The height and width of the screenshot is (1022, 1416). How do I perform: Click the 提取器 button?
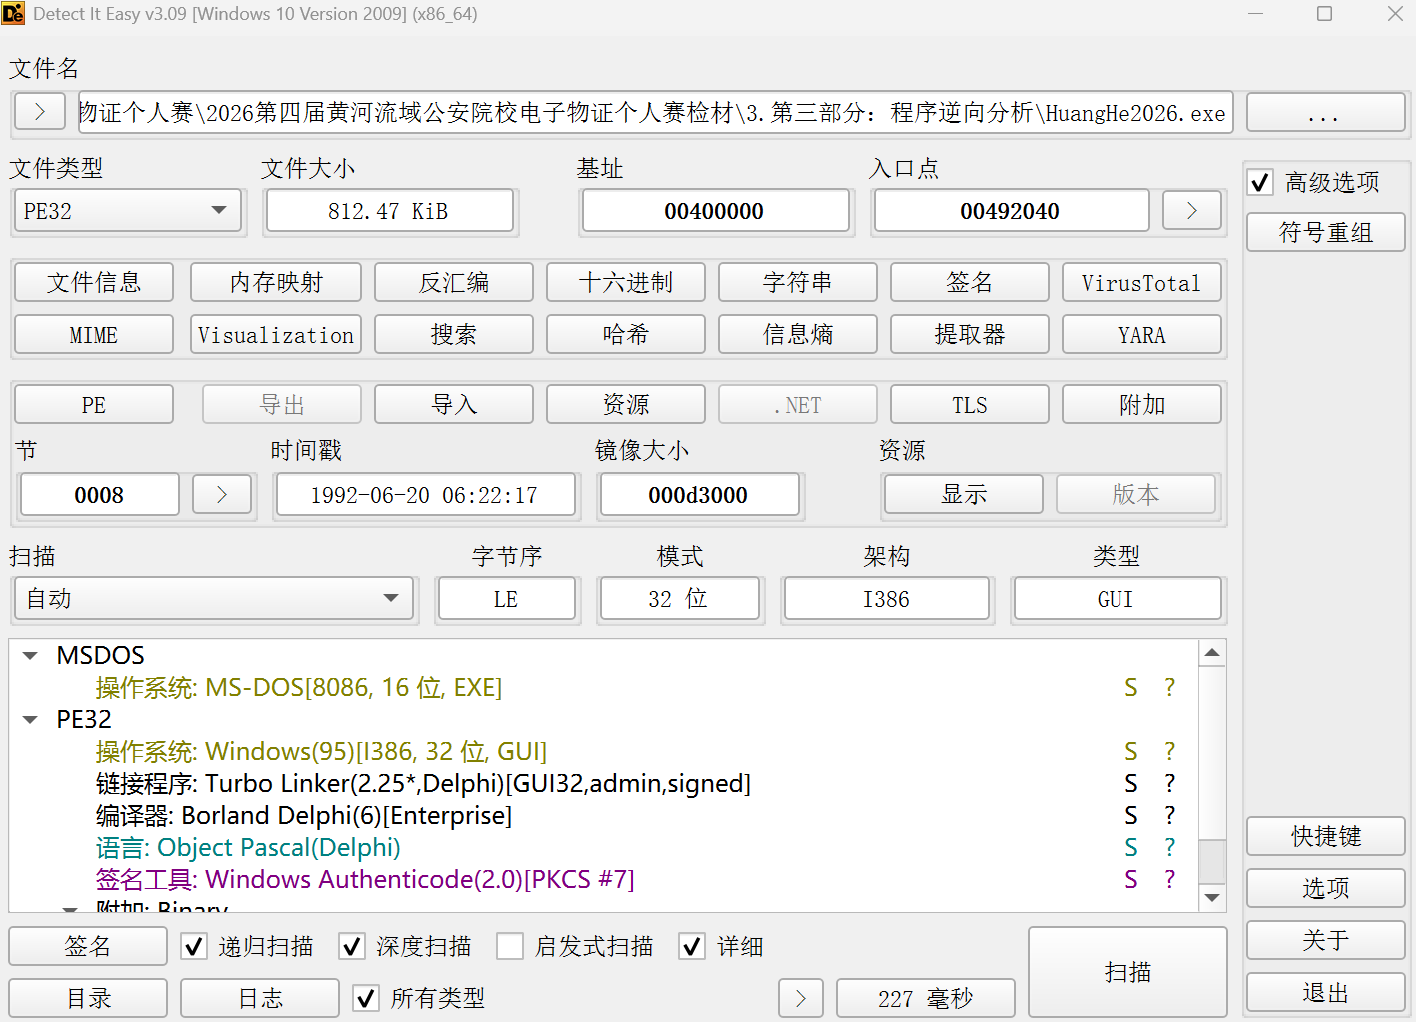pyautogui.click(x=970, y=334)
